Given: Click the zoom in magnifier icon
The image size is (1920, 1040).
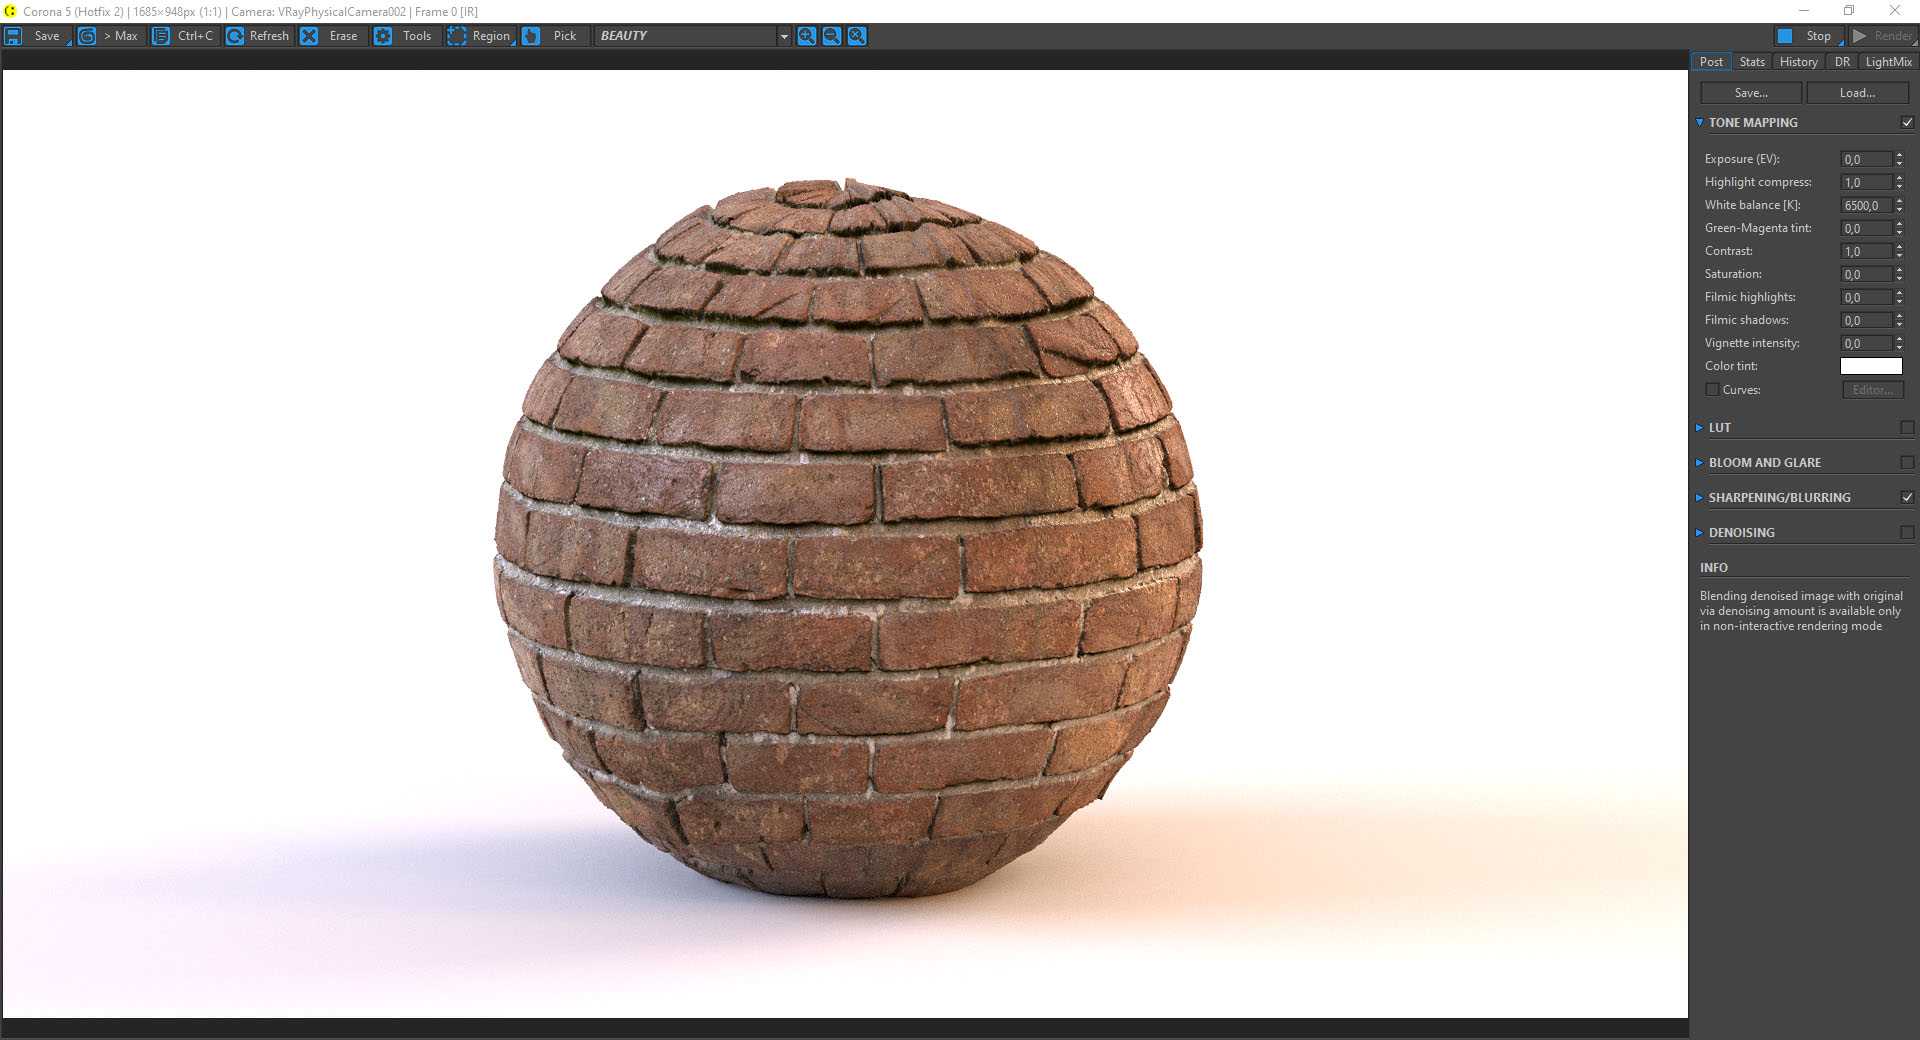Looking at the screenshot, I should point(806,36).
